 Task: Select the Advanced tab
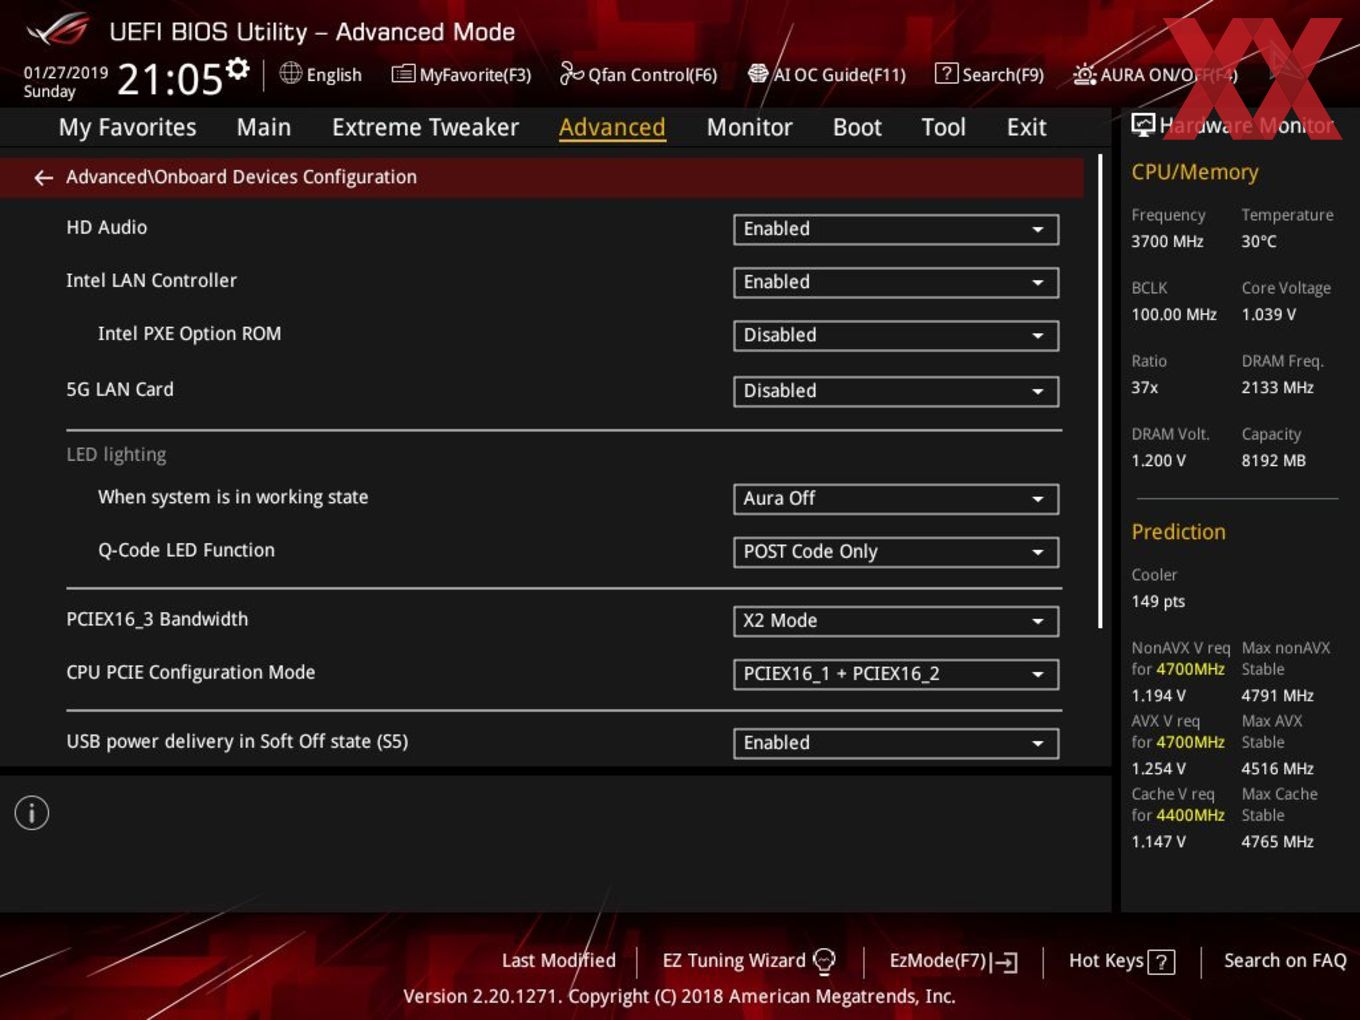pyautogui.click(x=612, y=128)
